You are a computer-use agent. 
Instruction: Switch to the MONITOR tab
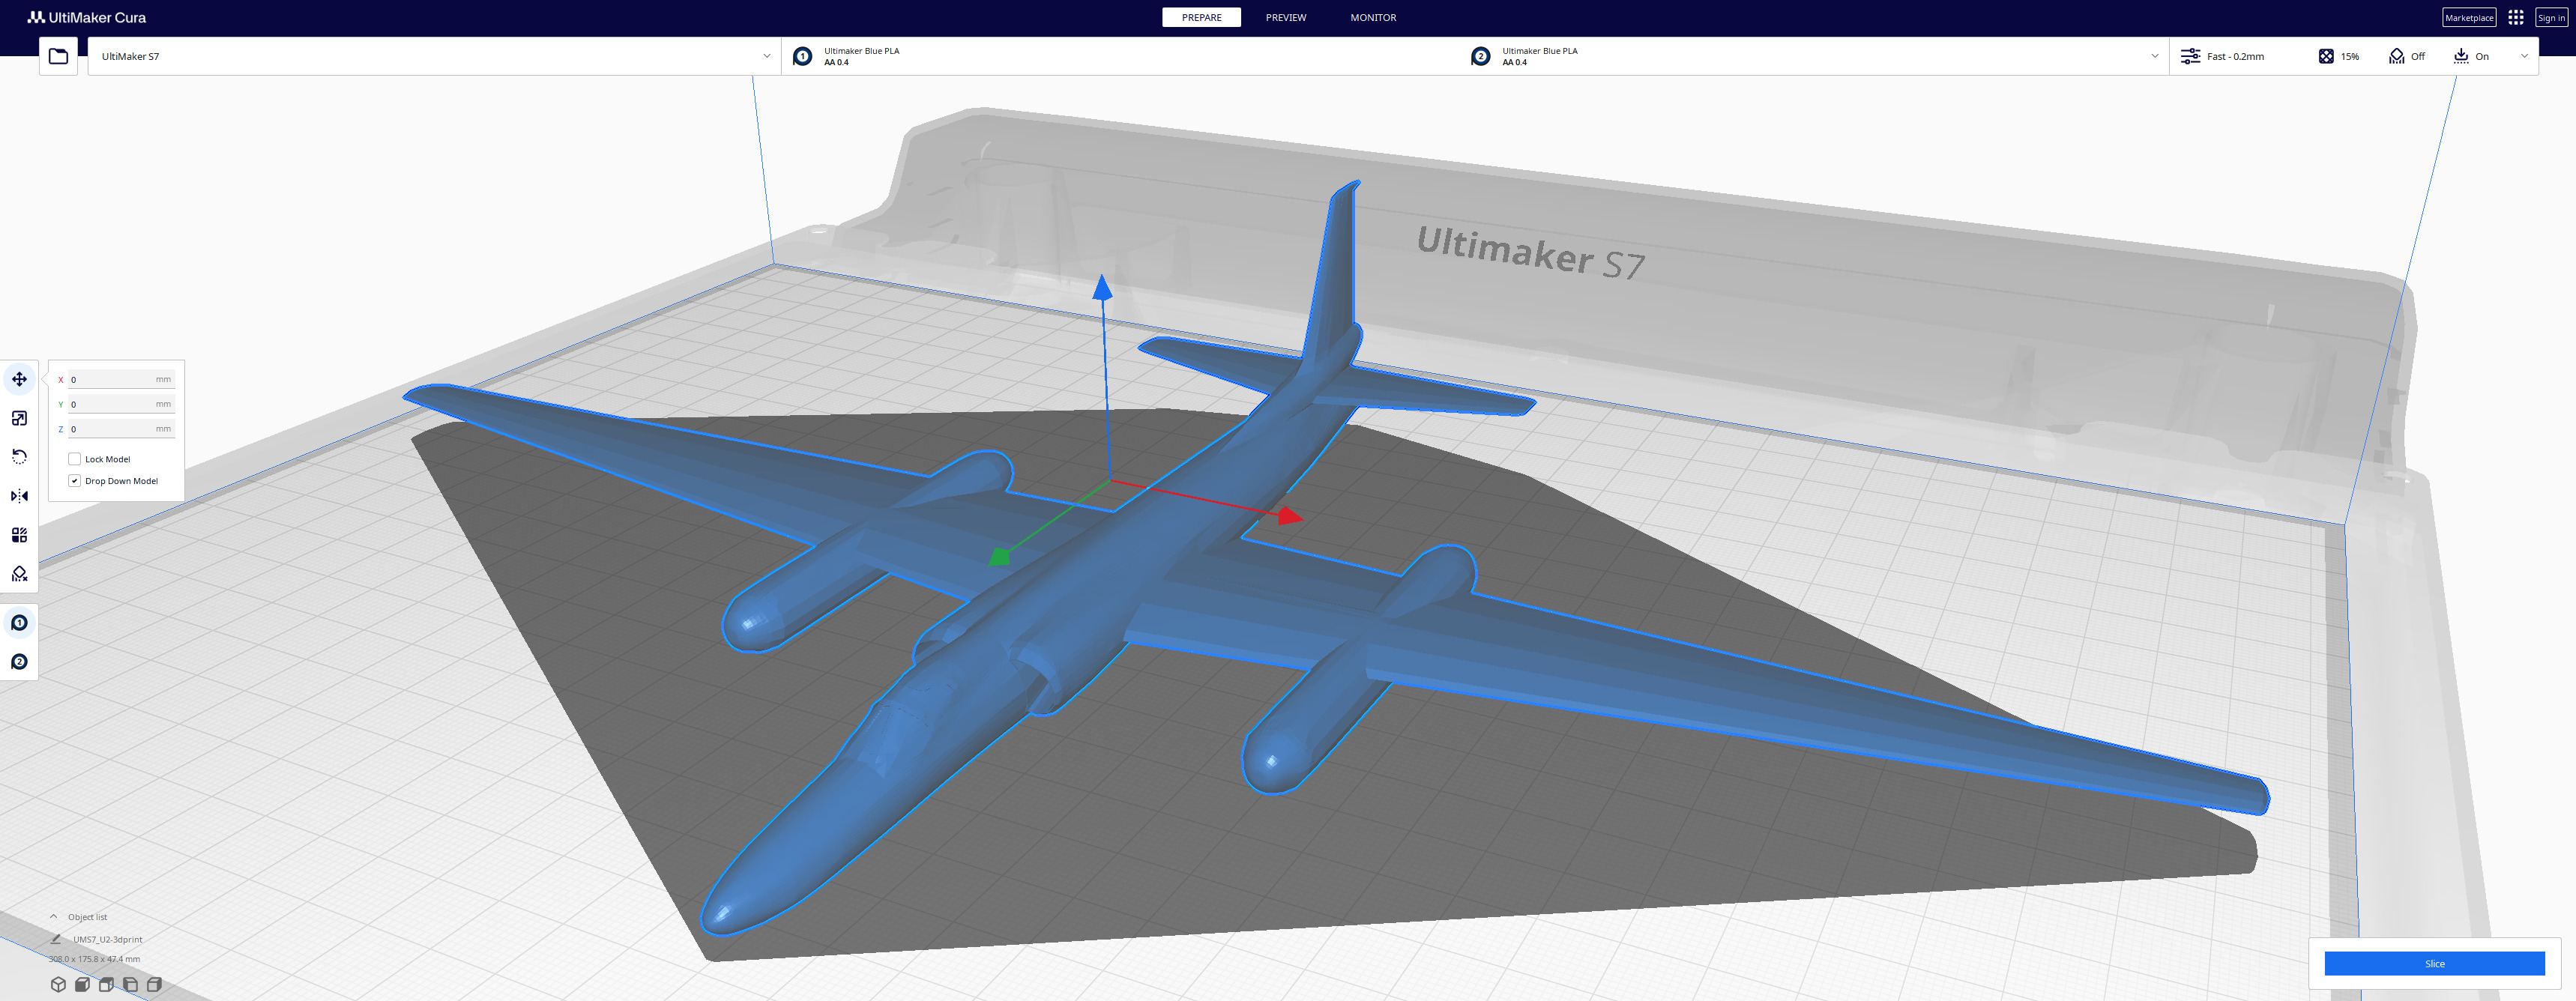(x=1372, y=17)
